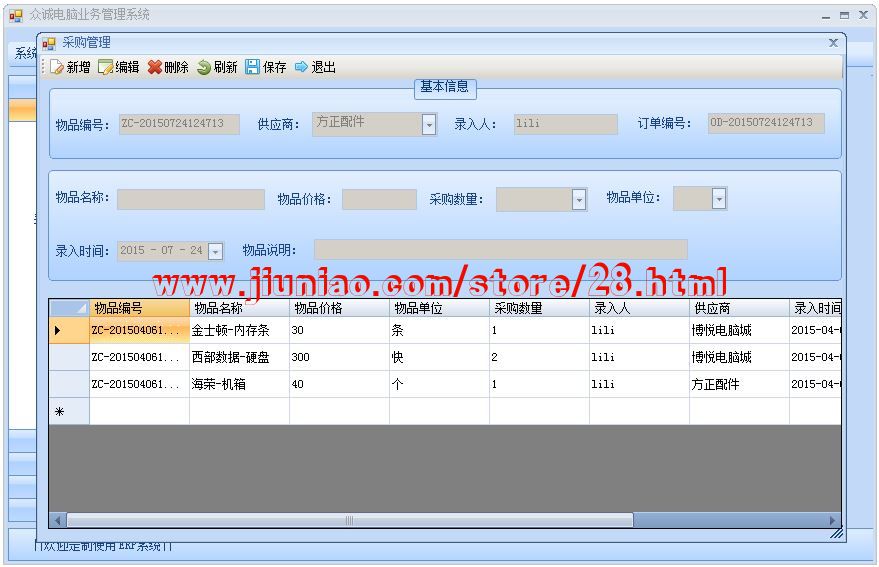The image size is (879, 567).
Task: Click the price cell showing 40
Action: pyautogui.click(x=339, y=384)
